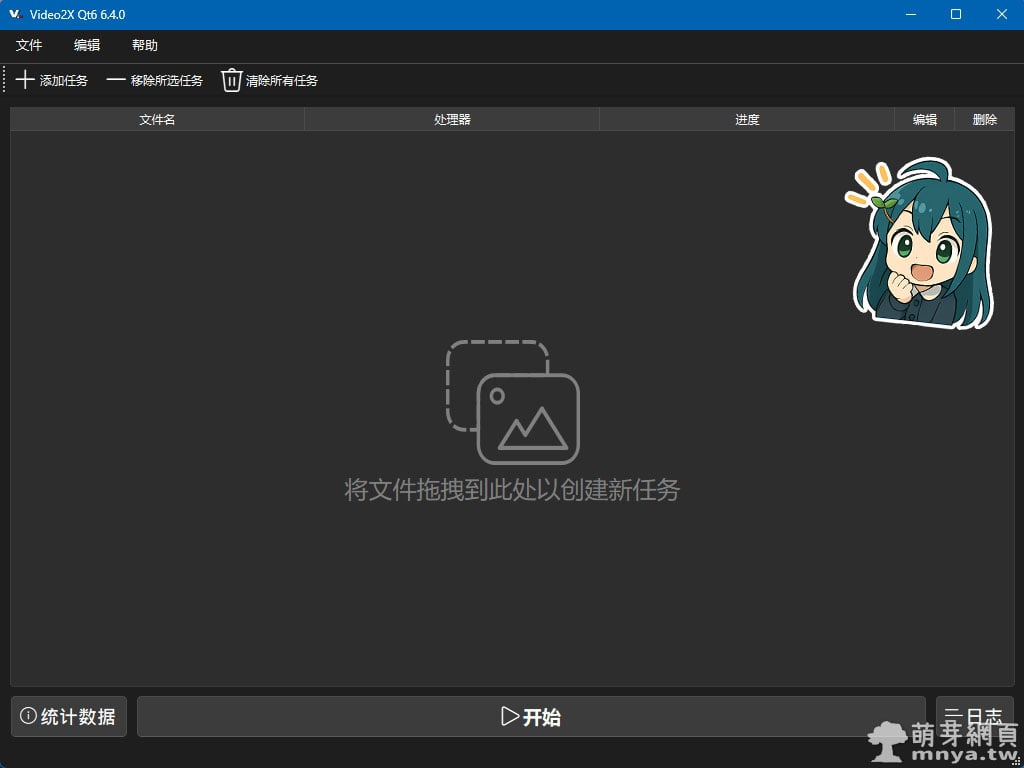Open the 帮助 menu

coord(145,45)
